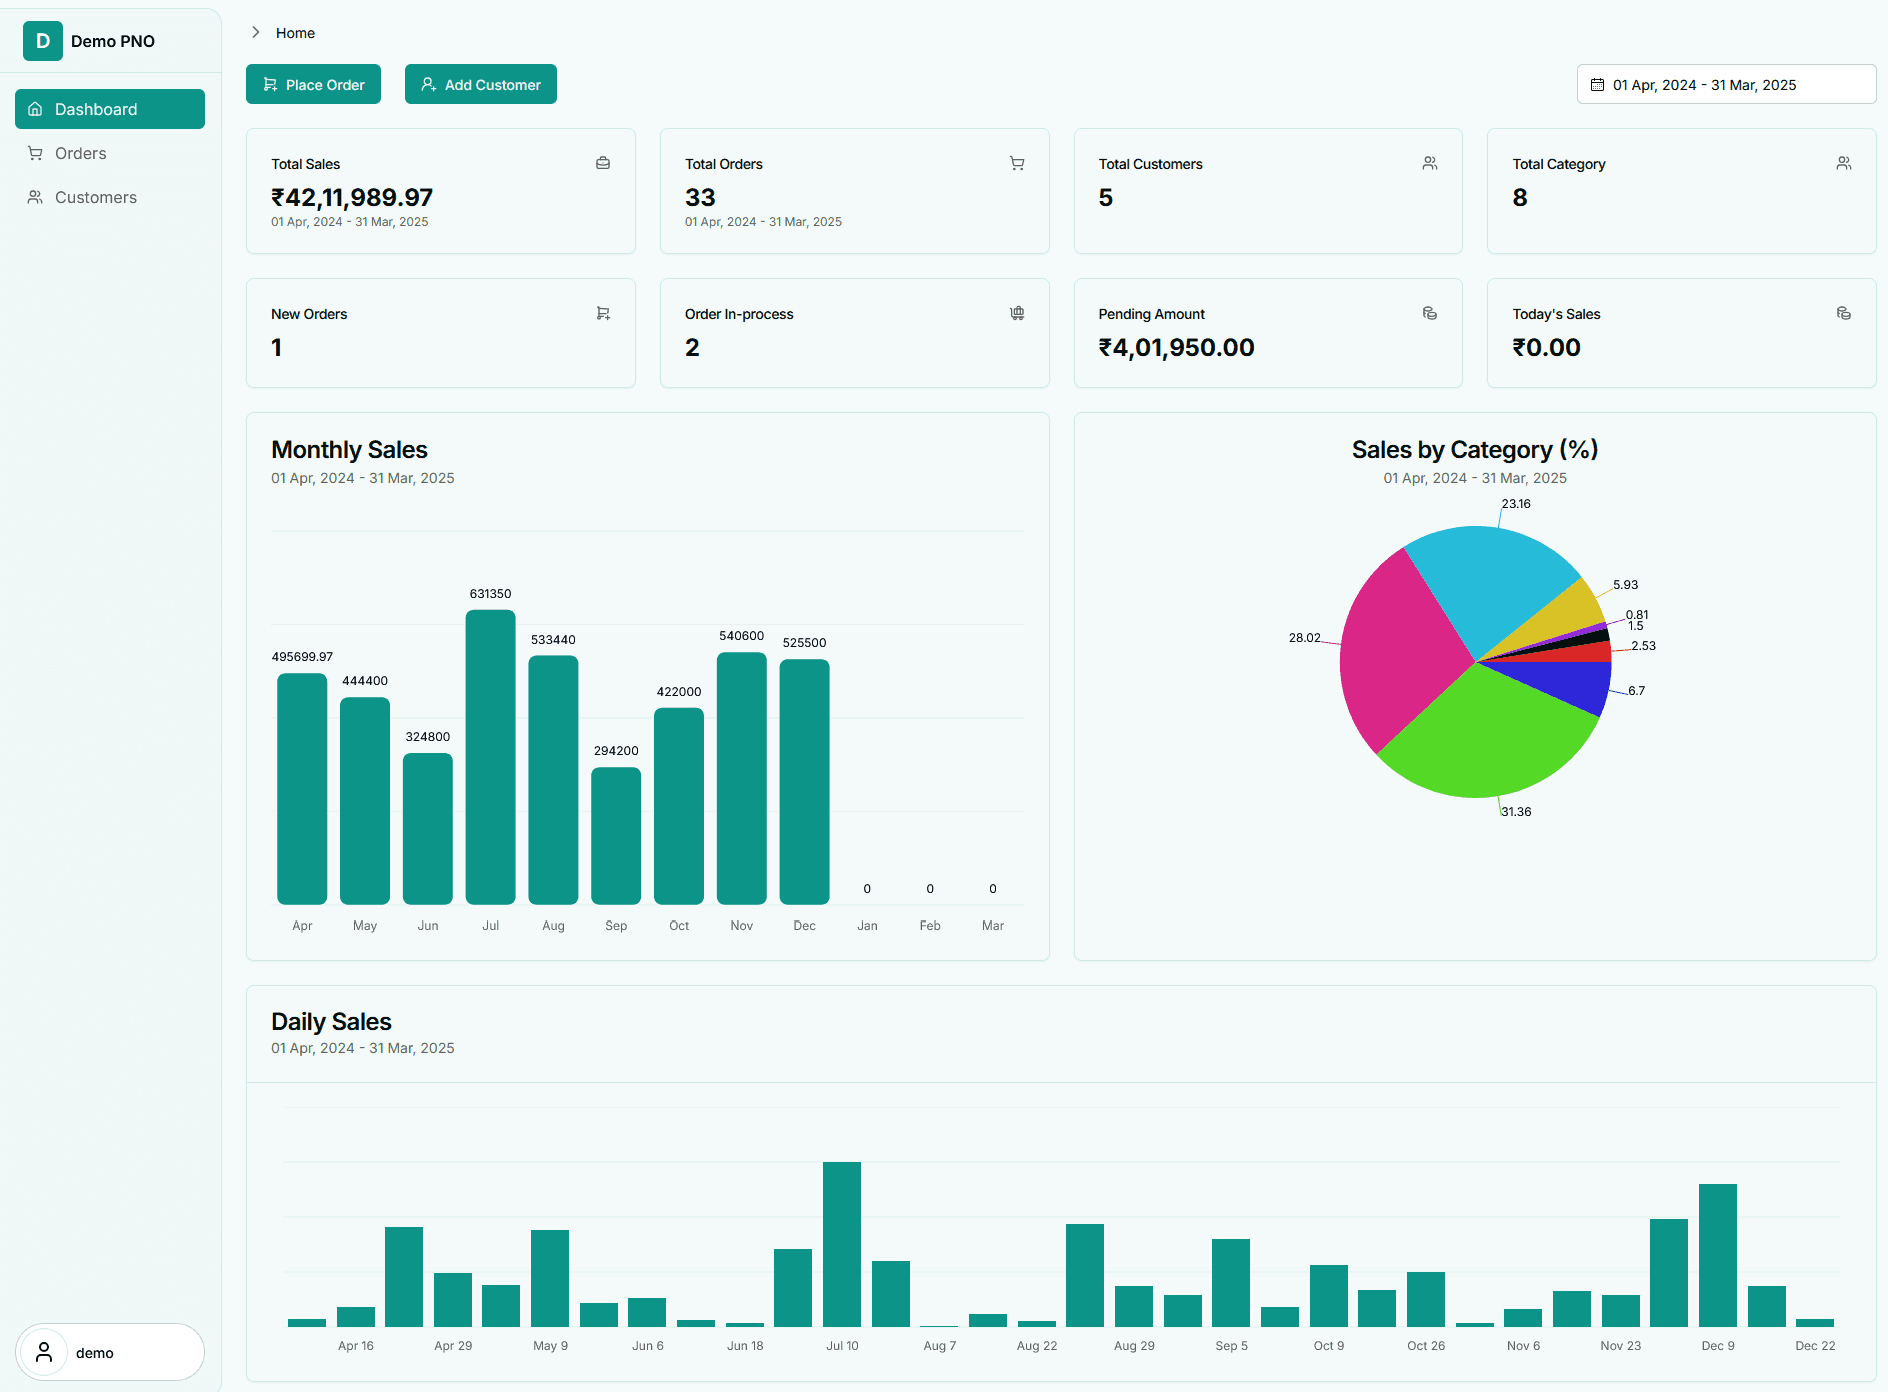This screenshot has width=1888, height=1392.
Task: Click the Home breadcrumb link
Action: tap(295, 33)
